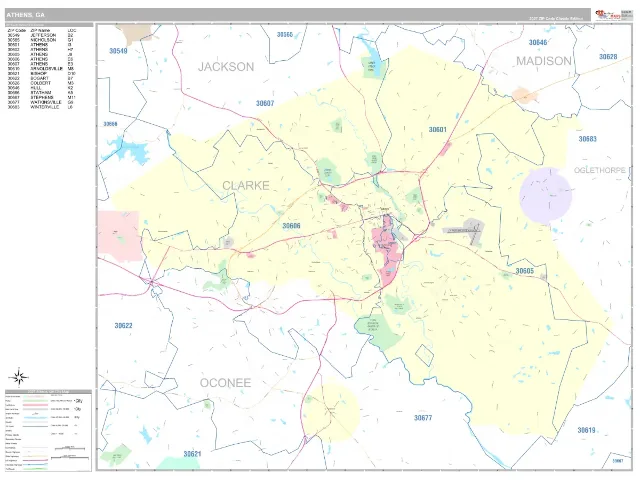This screenshot has height=480, width=640.
Task: Click the map legend box at bottom left
Action: [48, 430]
